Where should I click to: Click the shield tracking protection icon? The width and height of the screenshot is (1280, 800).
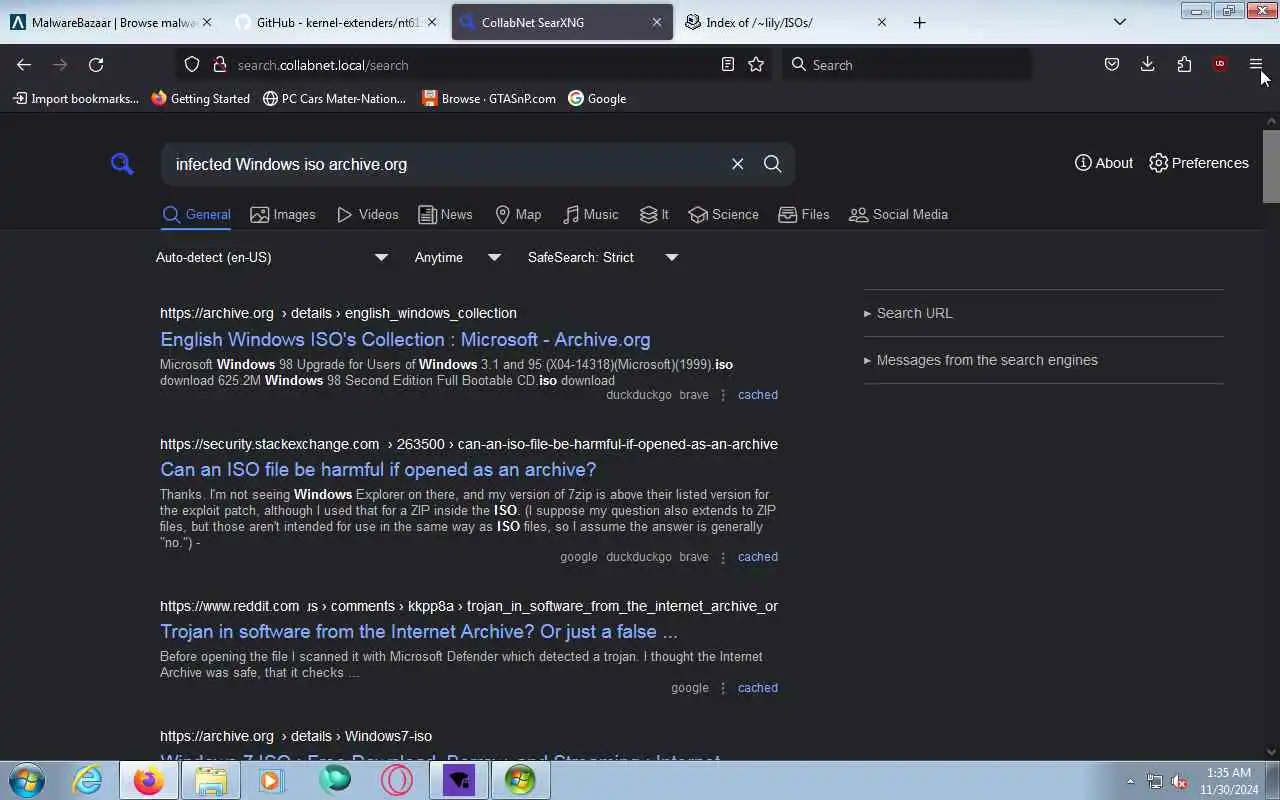pyautogui.click(x=192, y=64)
